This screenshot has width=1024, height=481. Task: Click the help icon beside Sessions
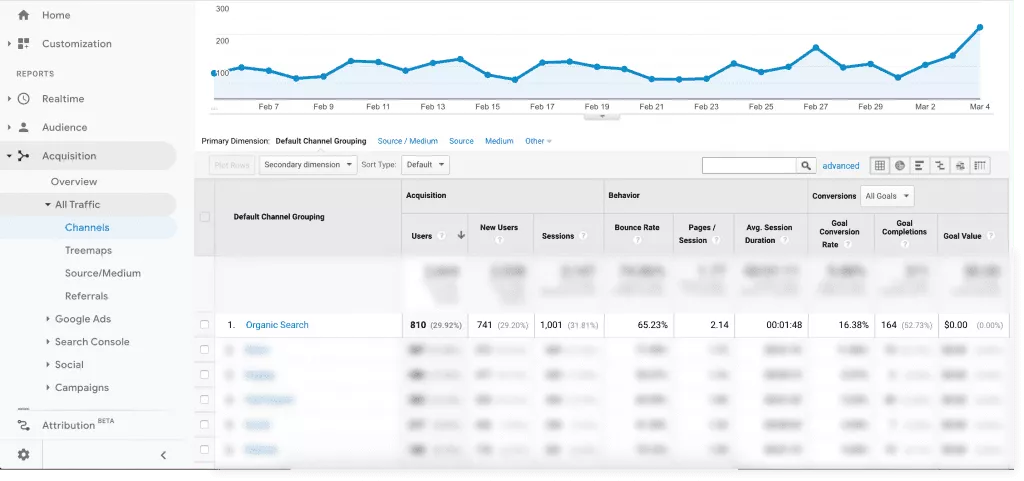tap(583, 236)
